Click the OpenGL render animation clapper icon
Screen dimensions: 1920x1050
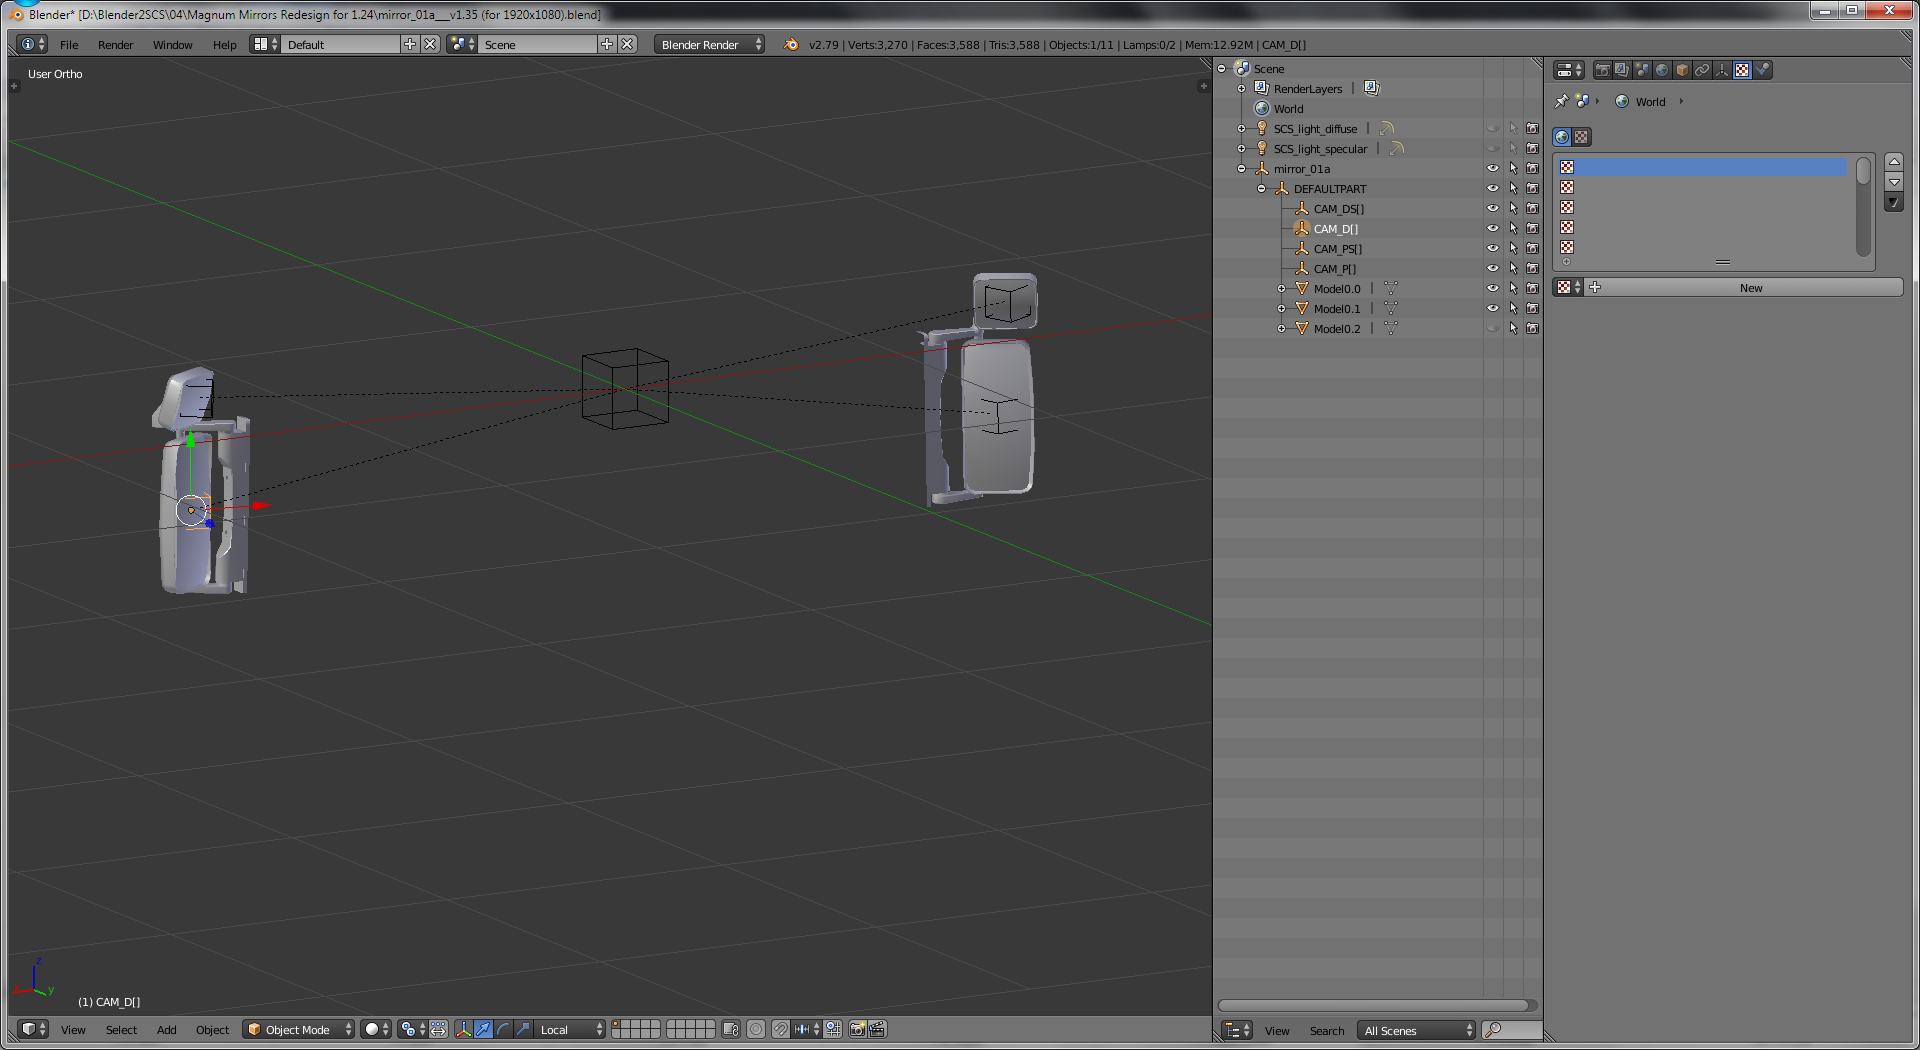pos(877,1029)
